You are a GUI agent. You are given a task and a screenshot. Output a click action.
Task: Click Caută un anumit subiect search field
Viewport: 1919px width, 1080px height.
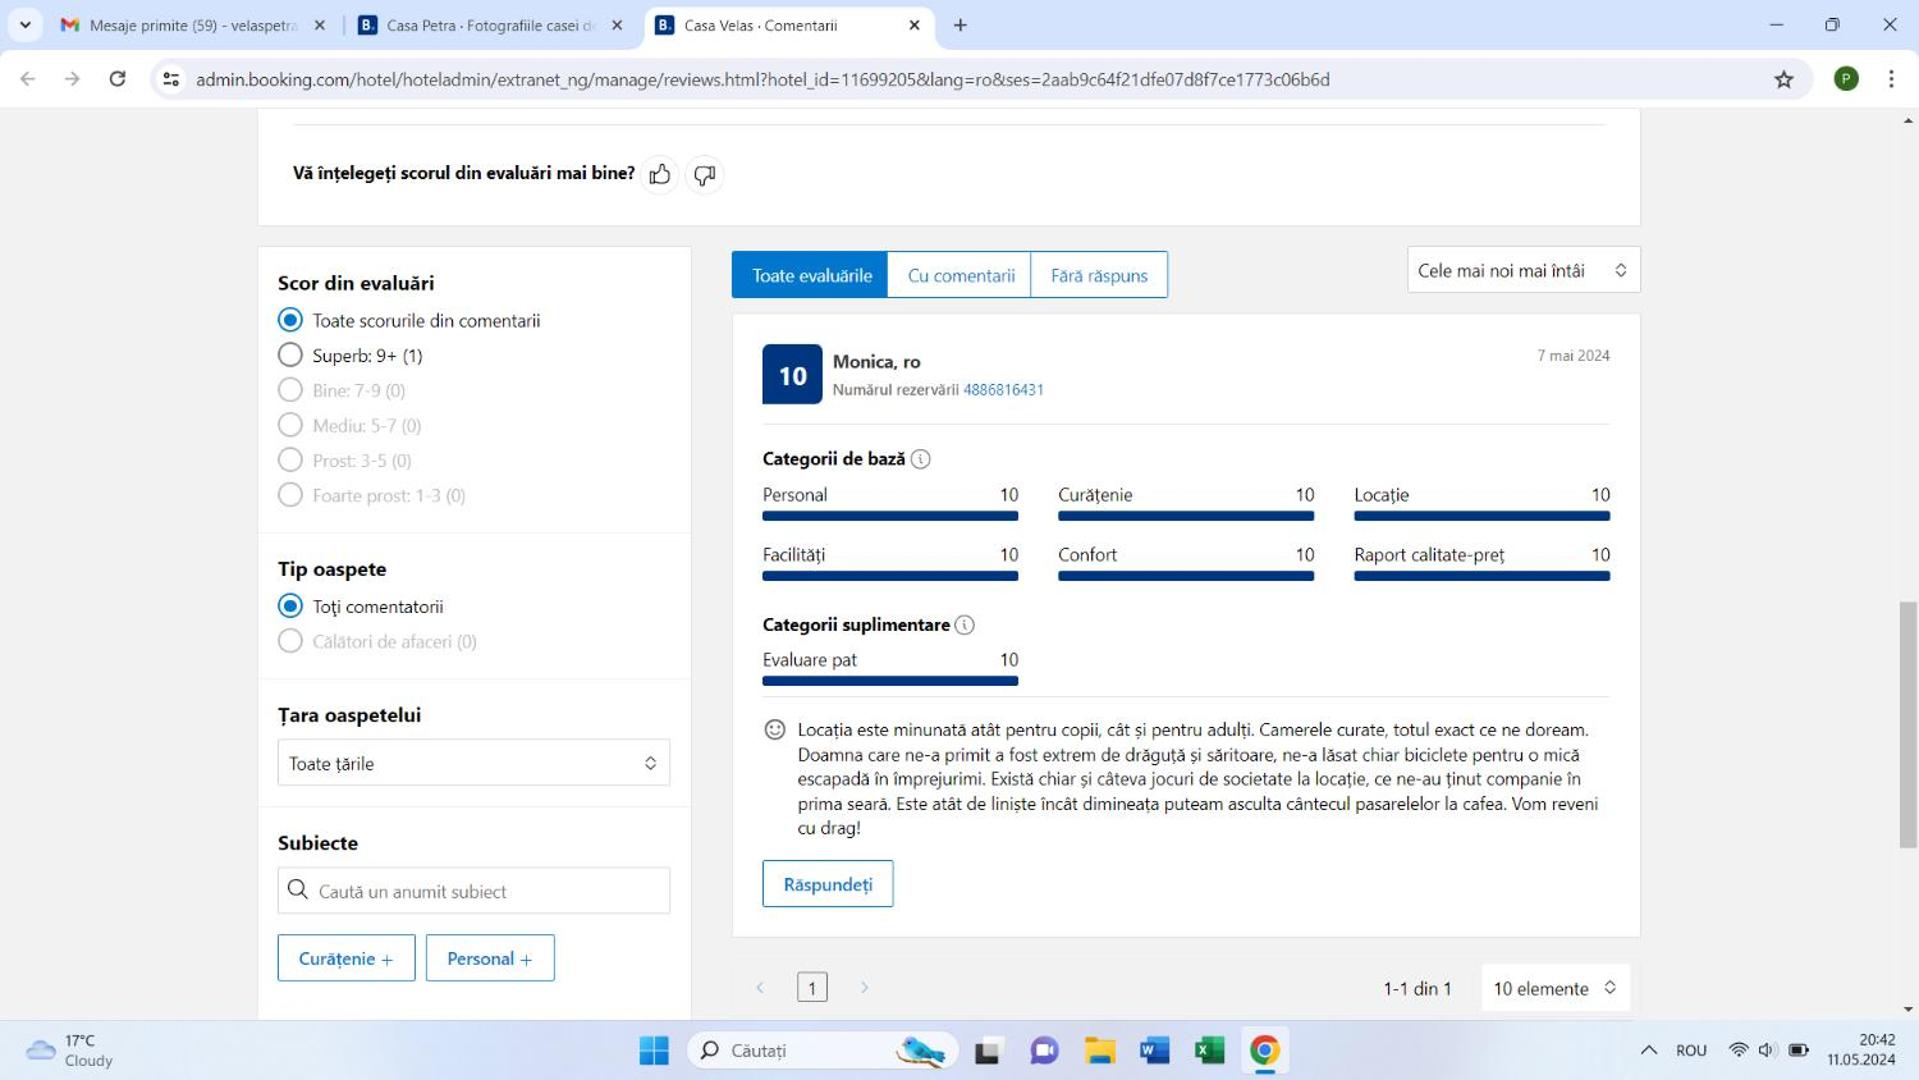point(473,891)
